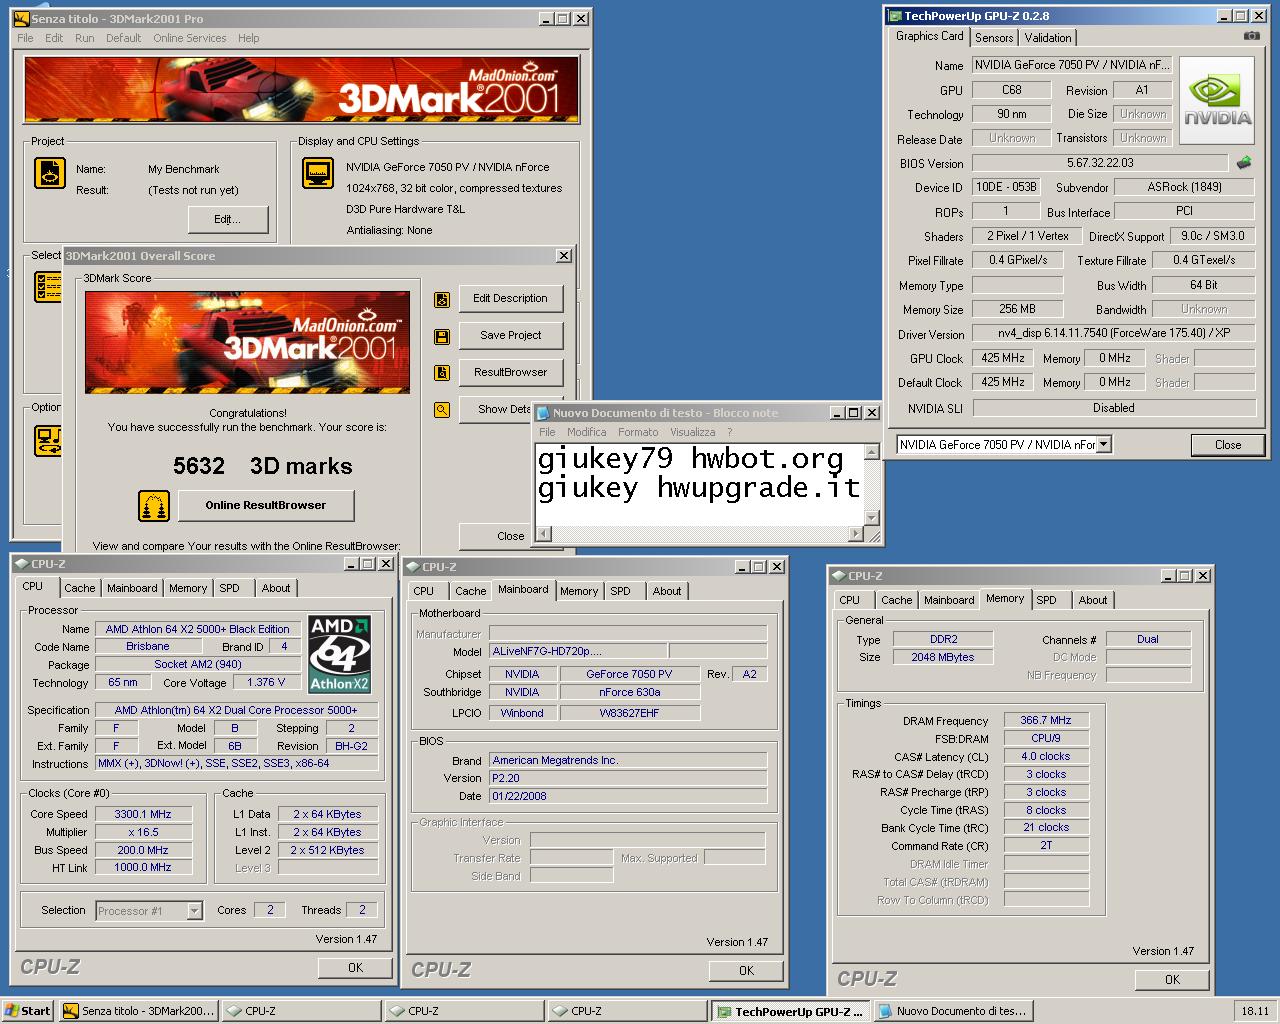The height and width of the screenshot is (1024, 1280).
Task: Click the Online ResultBrowser button
Action: [266, 506]
